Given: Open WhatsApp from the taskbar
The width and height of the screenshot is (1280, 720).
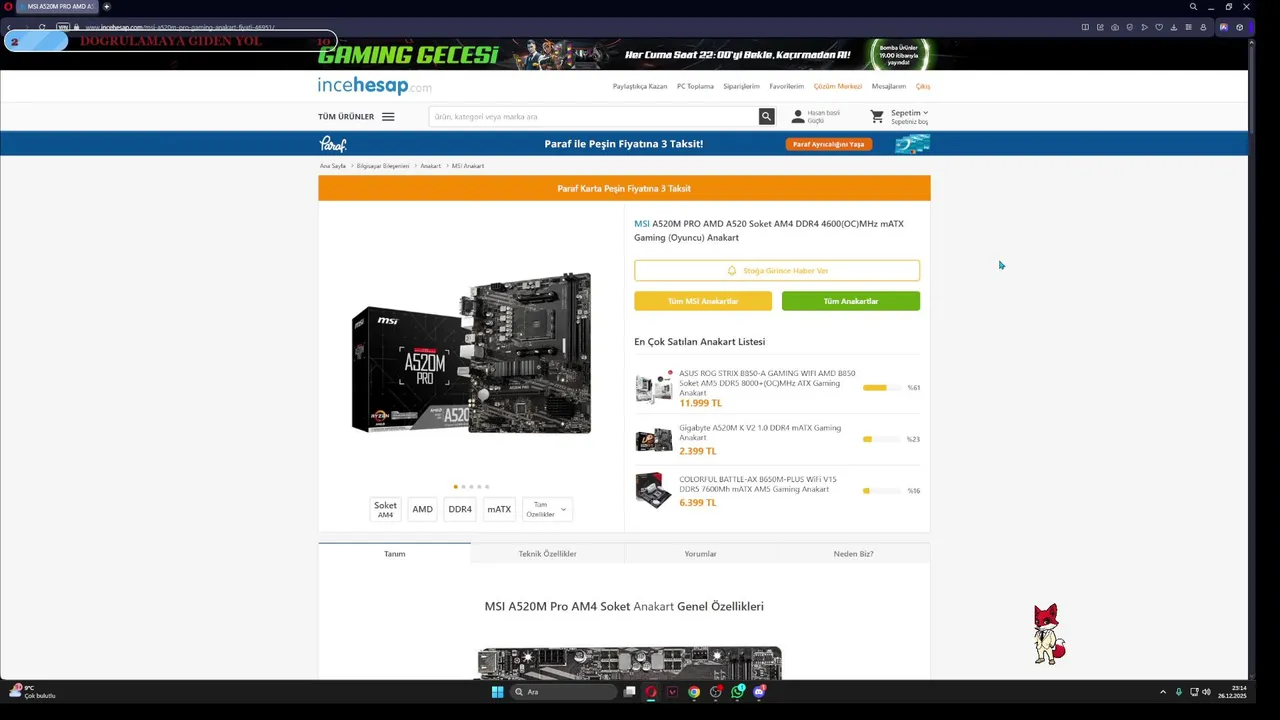Looking at the screenshot, I should pos(737,692).
